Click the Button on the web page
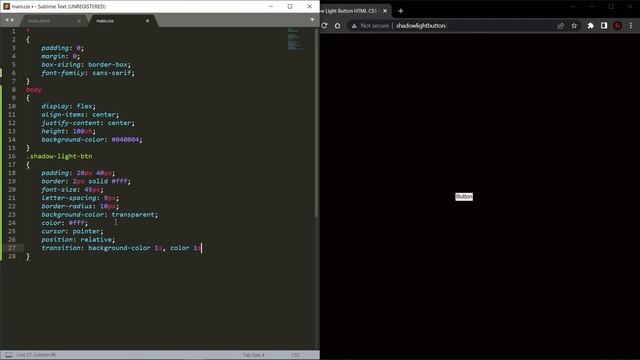640x360 pixels. click(x=464, y=197)
